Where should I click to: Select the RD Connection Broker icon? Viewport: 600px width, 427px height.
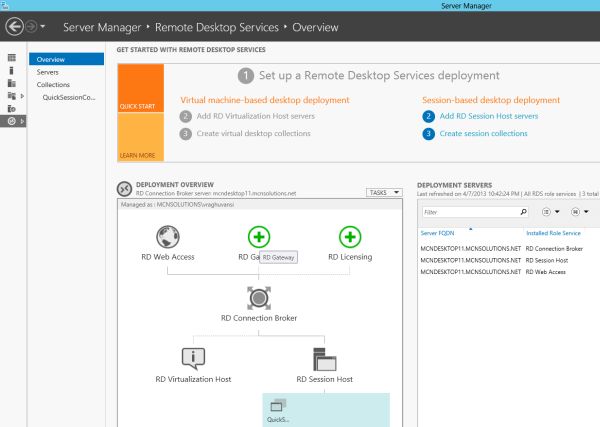point(259,297)
